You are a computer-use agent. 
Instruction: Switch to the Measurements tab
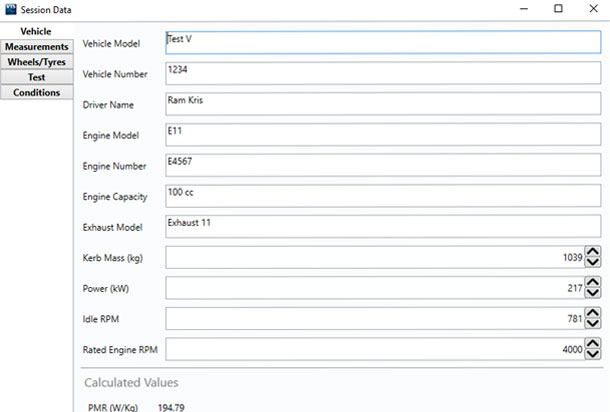pyautogui.click(x=36, y=47)
